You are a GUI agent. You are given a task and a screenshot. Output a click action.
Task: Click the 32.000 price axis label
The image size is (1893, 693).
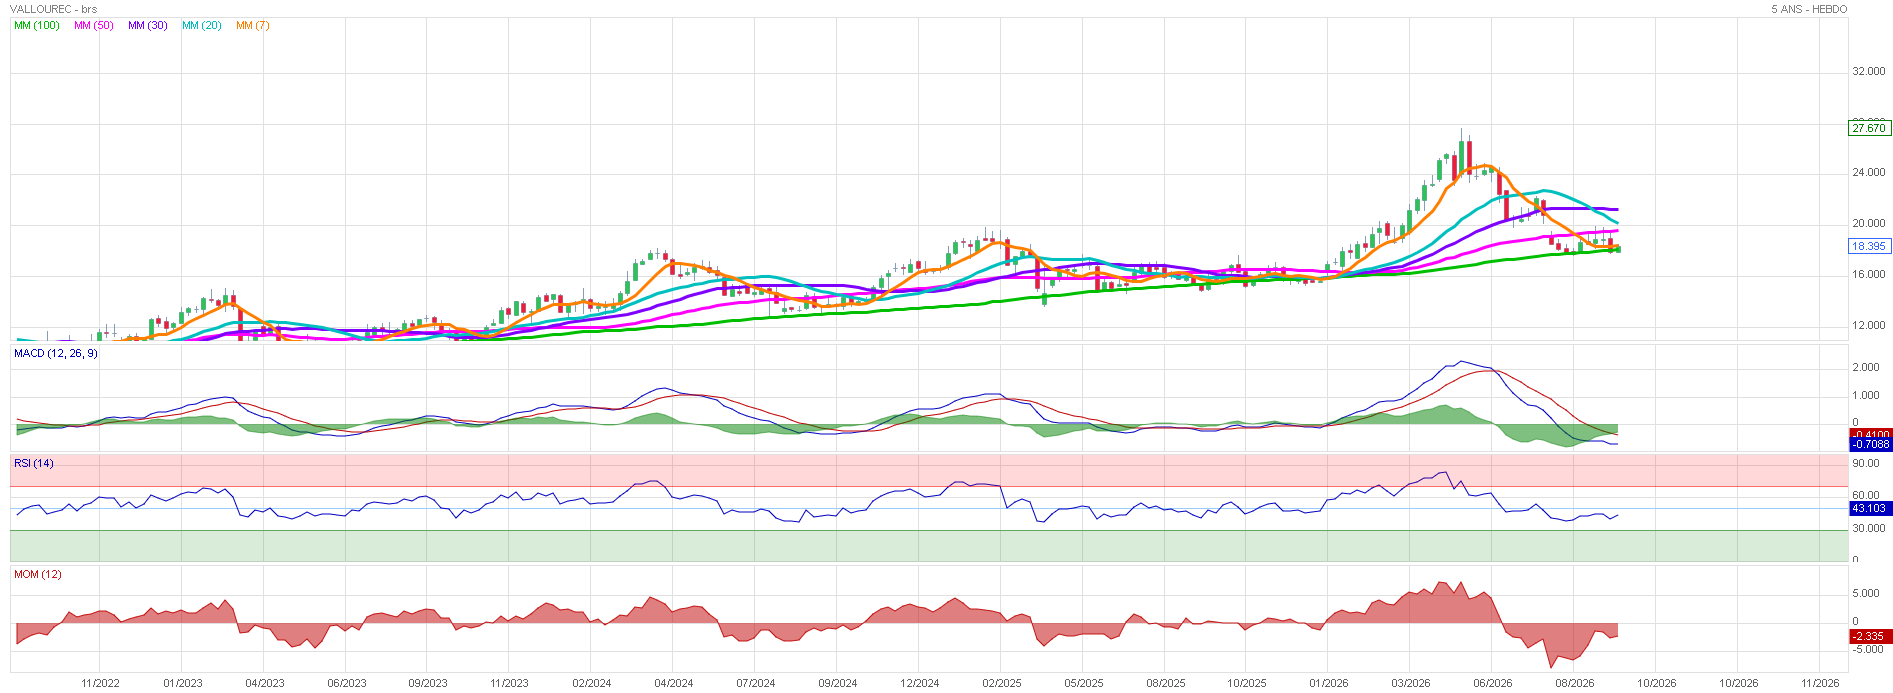pyautogui.click(x=1868, y=72)
